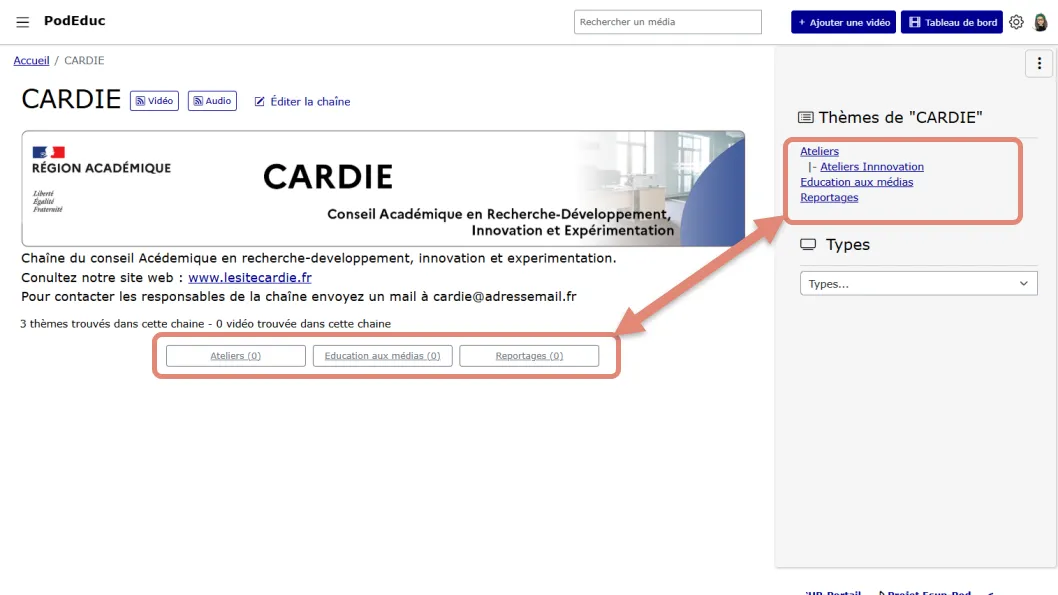Open the user avatar menu
This screenshot has width=1058, height=595.
coord(1040,22)
